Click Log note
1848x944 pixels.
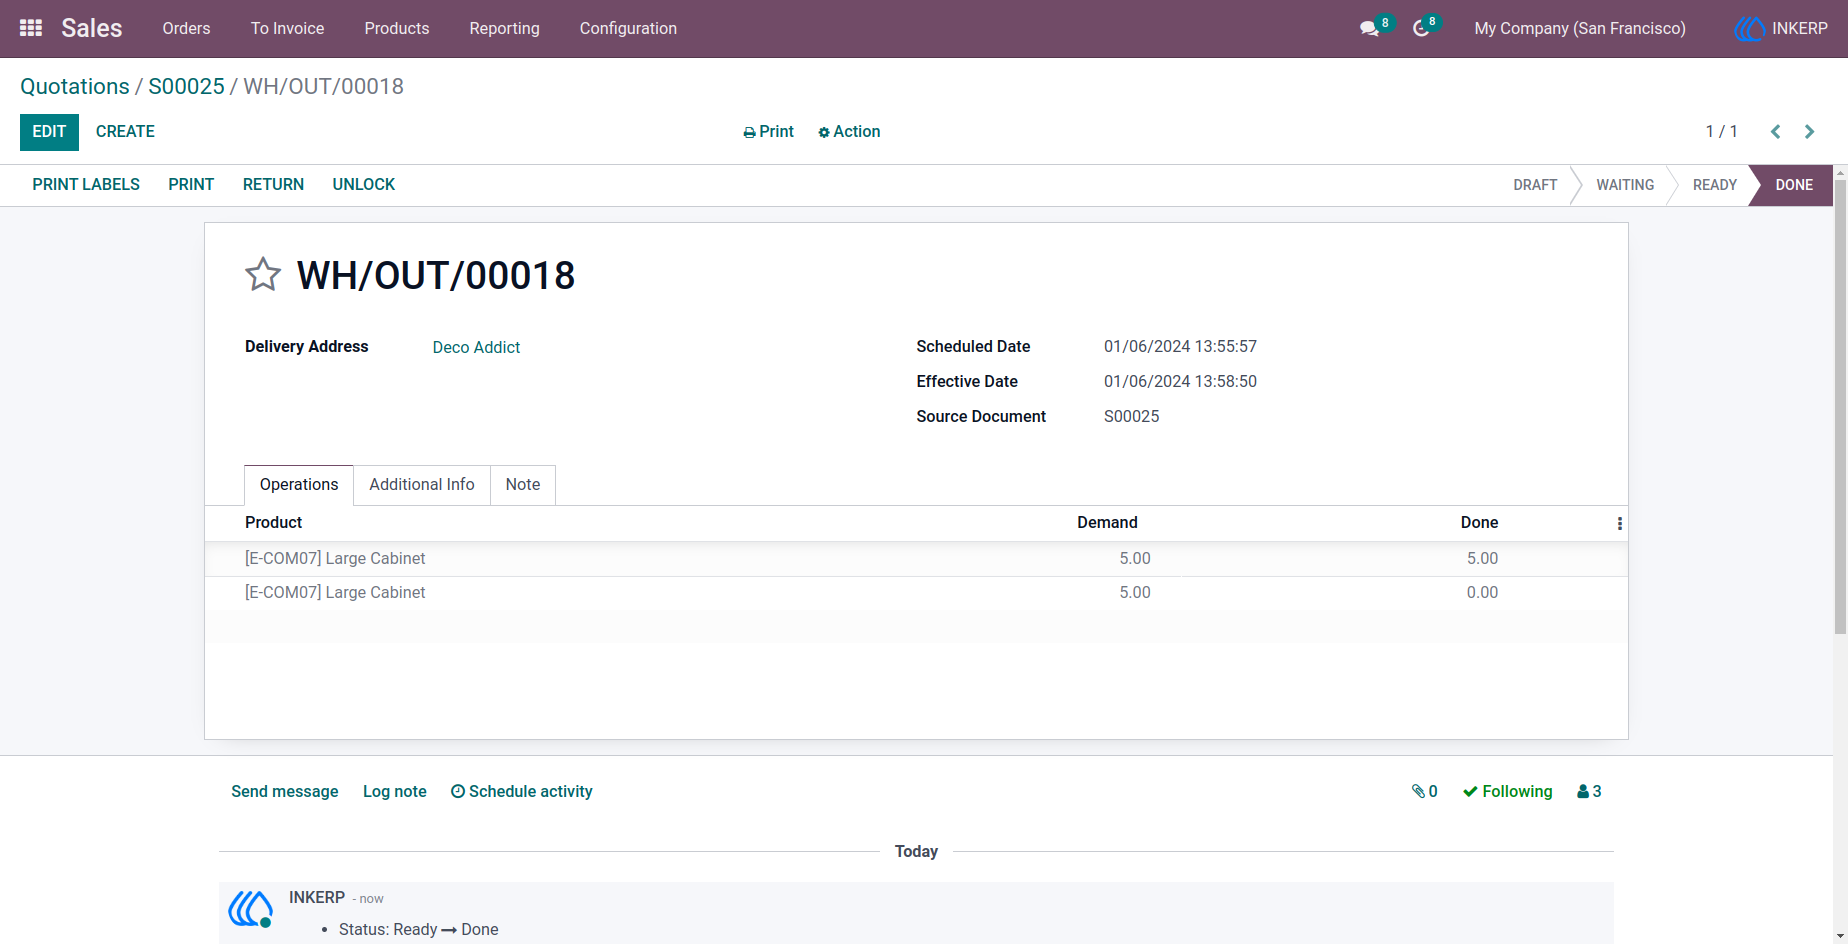tap(395, 791)
